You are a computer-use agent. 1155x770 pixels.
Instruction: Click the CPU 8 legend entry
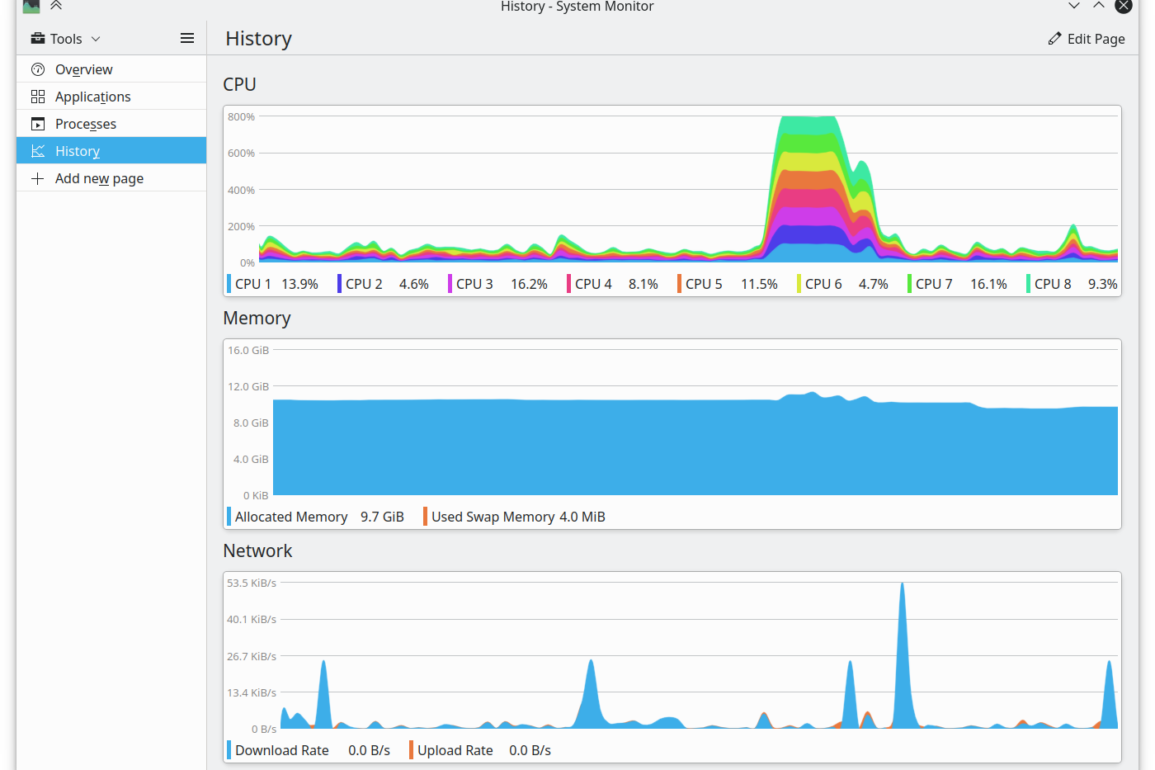[1071, 284]
